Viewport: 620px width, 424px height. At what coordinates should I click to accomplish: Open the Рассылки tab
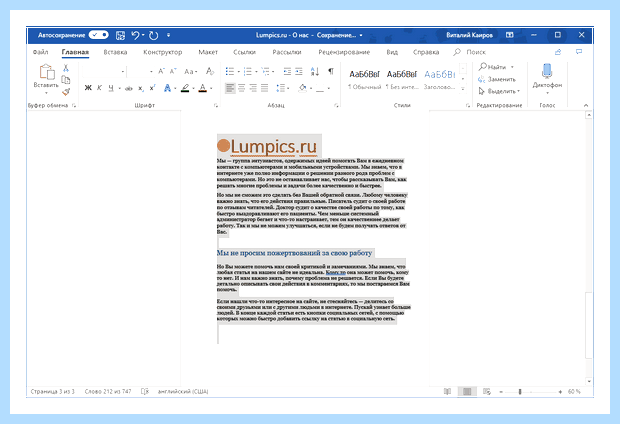pyautogui.click(x=287, y=52)
